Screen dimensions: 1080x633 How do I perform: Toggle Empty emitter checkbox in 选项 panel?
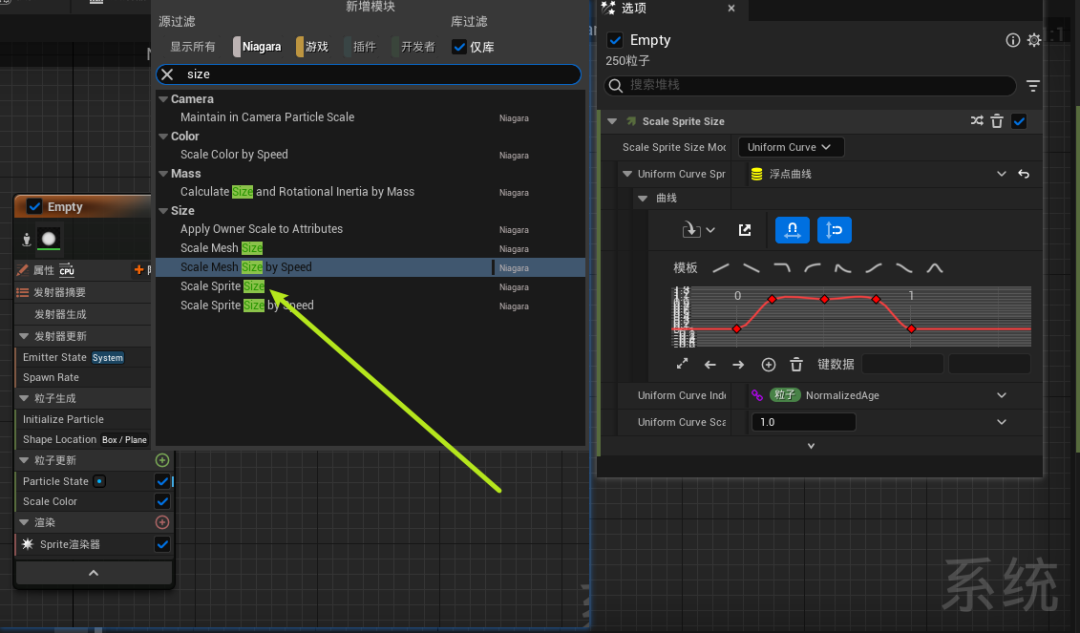coord(615,40)
